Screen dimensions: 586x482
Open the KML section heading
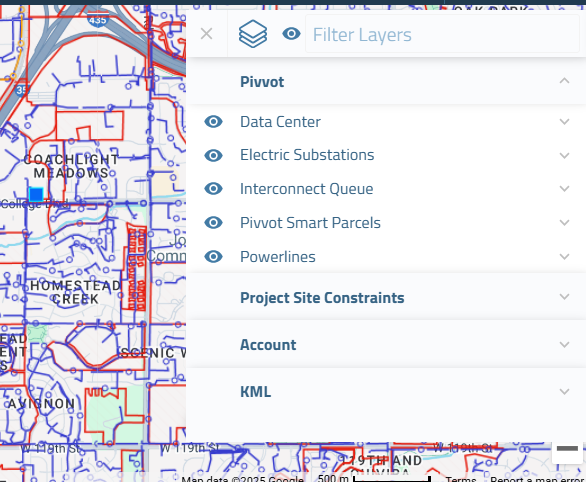(255, 392)
